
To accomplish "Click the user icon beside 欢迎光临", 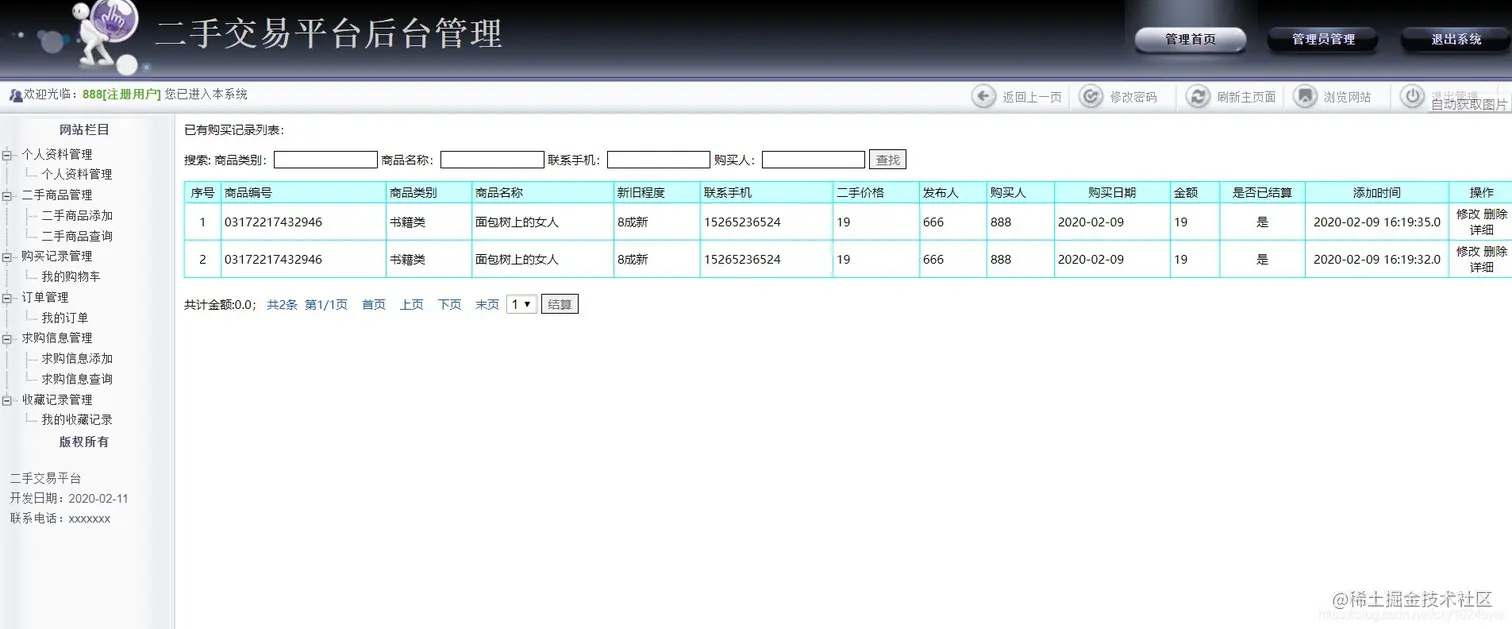I will (16, 95).
